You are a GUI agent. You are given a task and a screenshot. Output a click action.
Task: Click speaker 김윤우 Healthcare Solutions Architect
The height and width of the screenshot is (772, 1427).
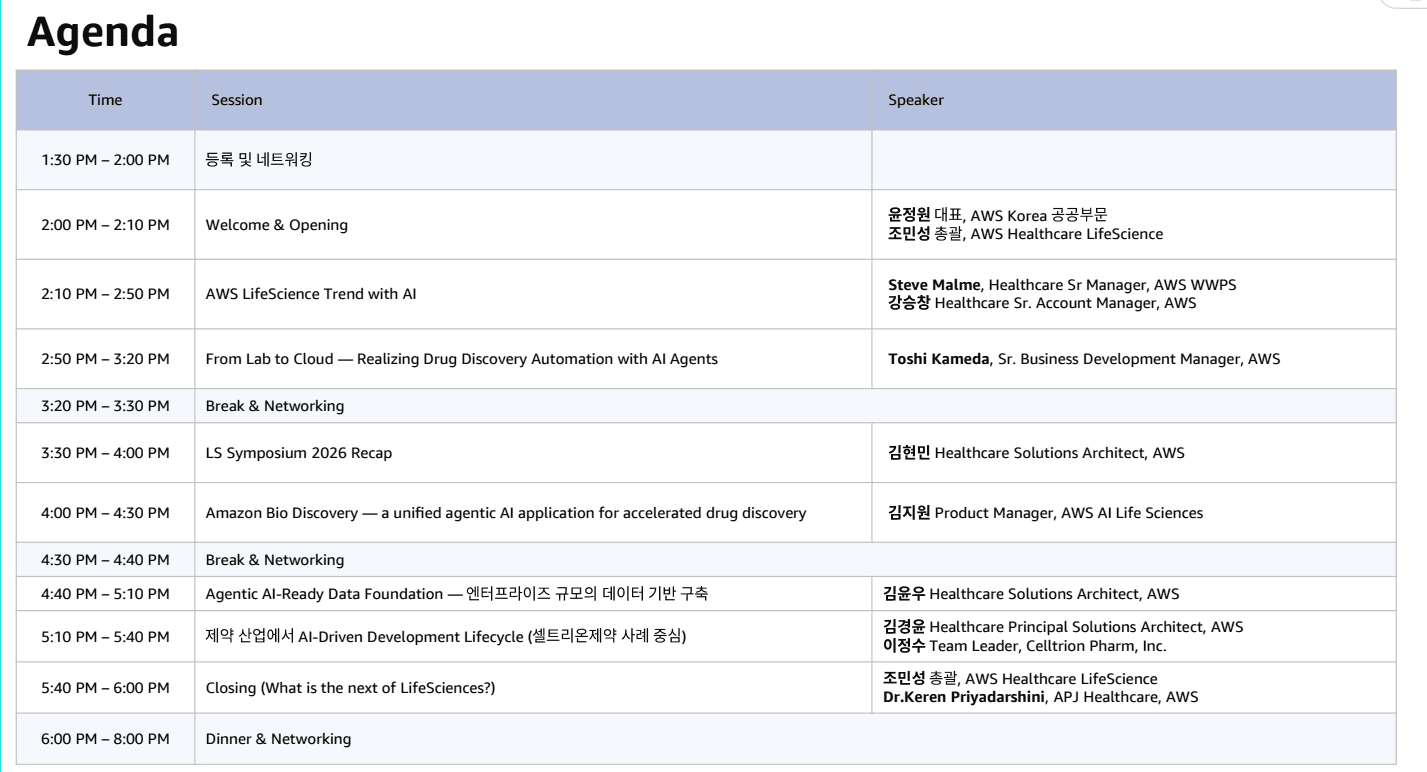1032,594
